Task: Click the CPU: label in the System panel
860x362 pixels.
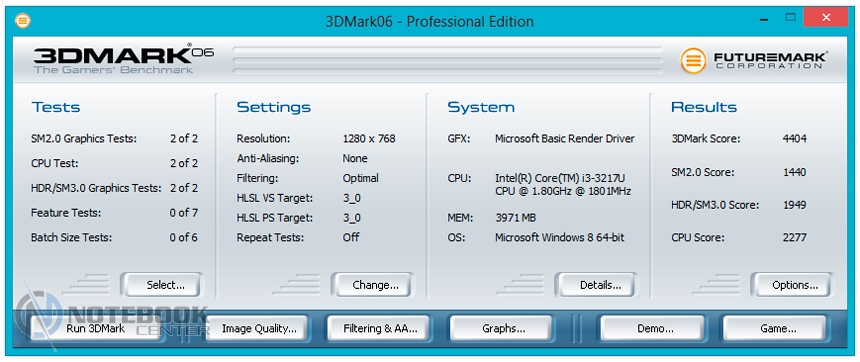Action: pos(459,178)
